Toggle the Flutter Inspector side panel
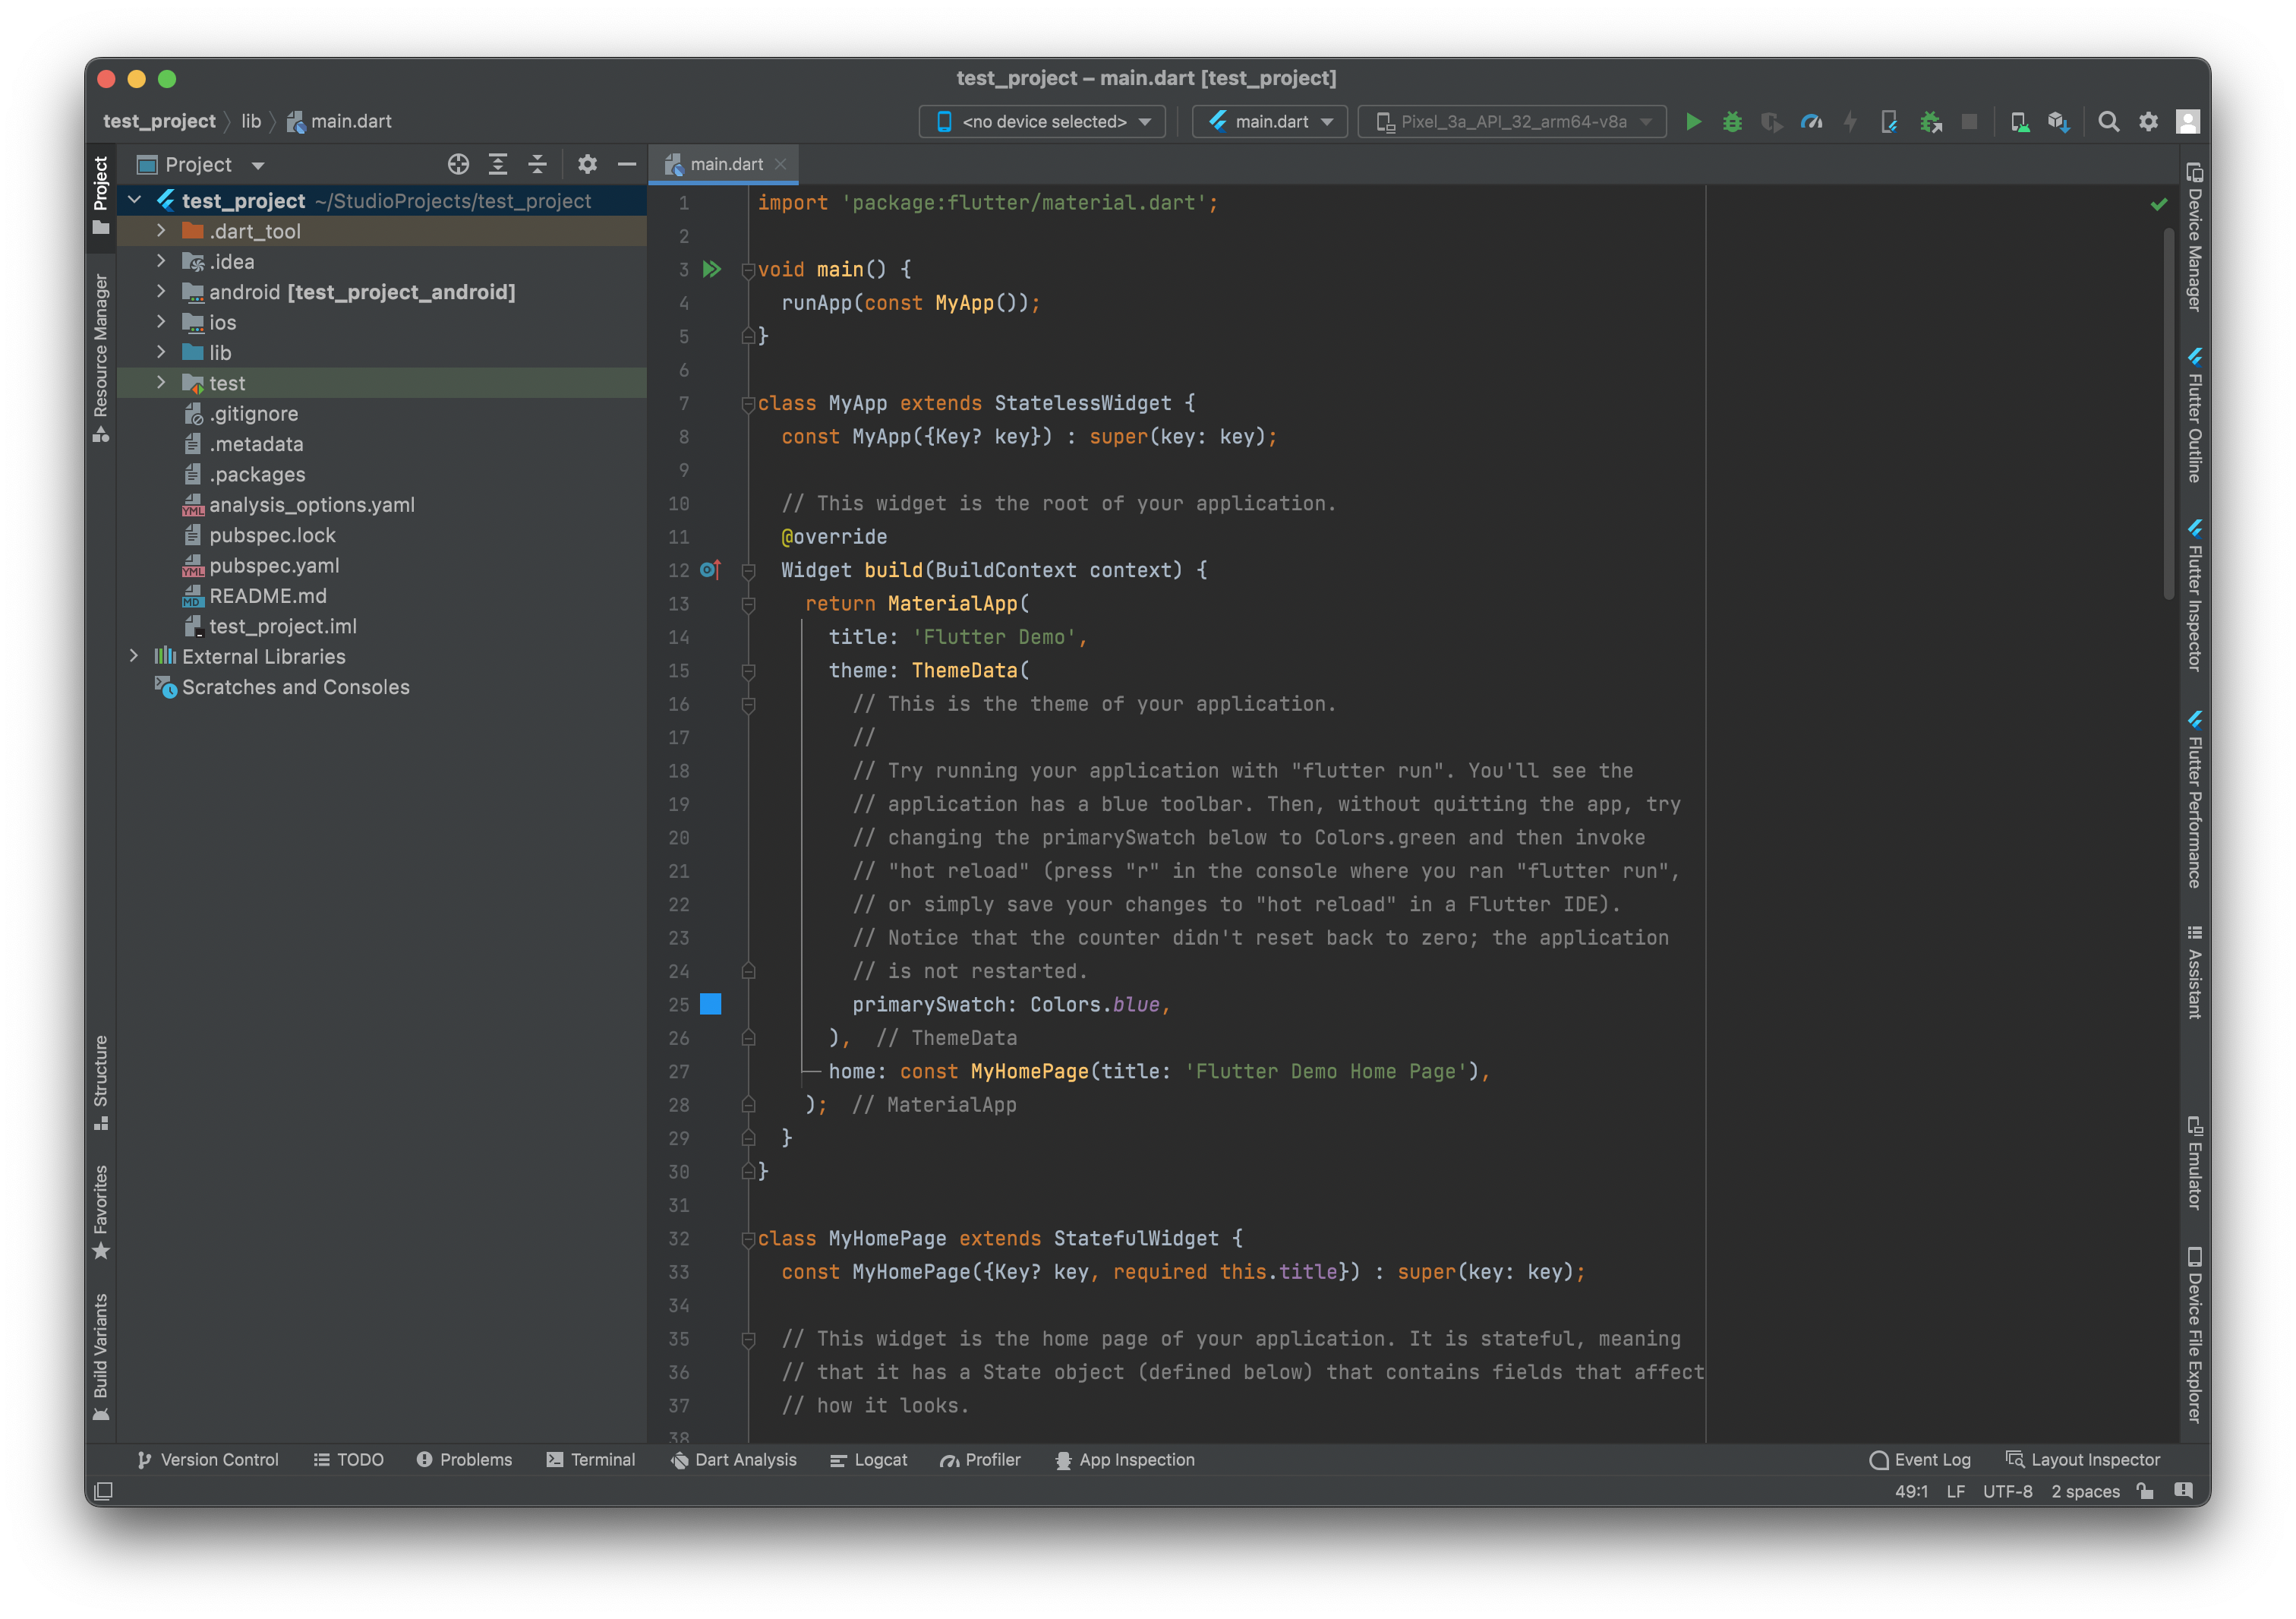 [2194, 596]
